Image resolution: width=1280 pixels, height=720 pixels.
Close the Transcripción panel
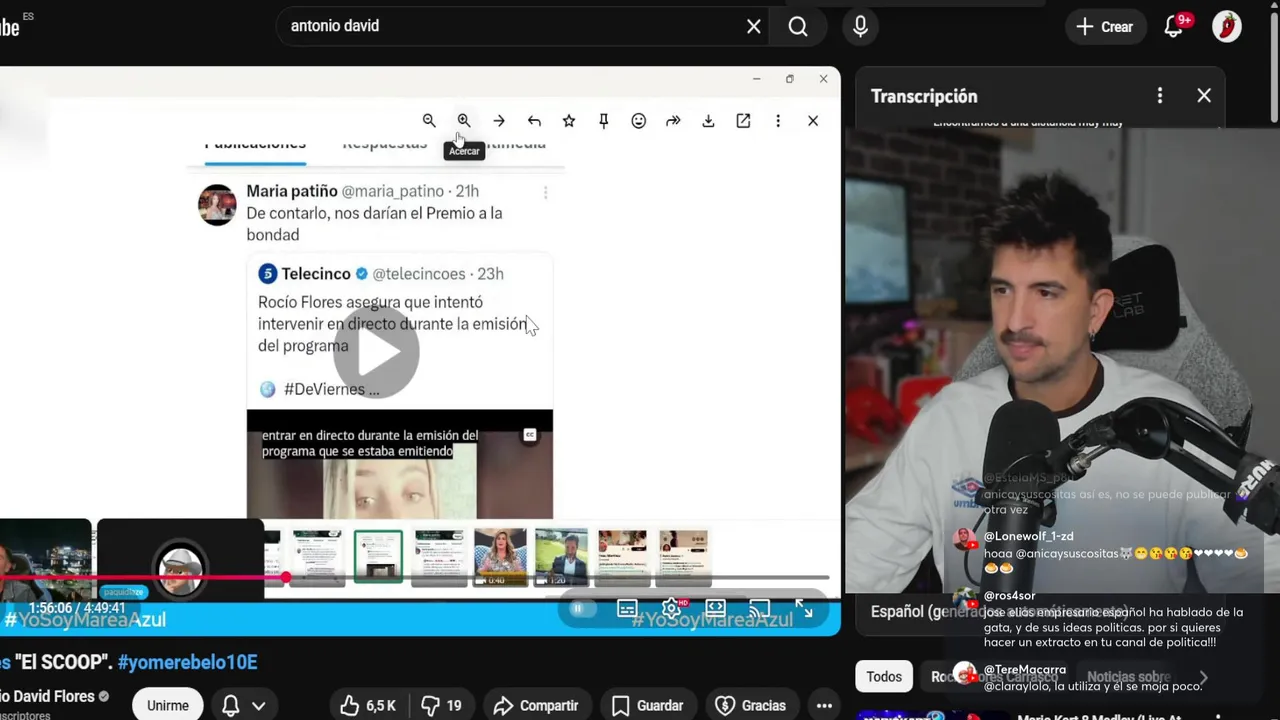(x=1204, y=96)
